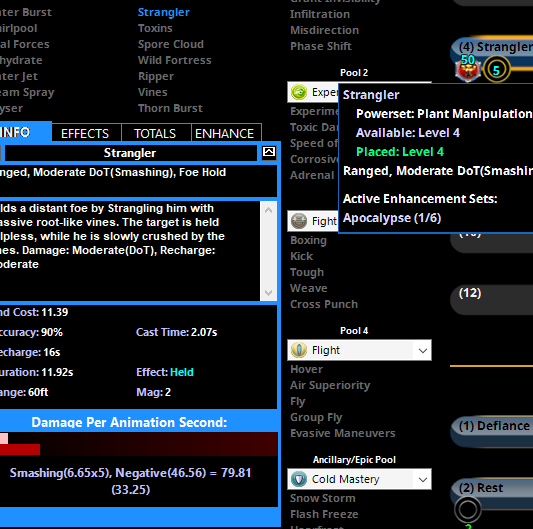
Task: Select the Spore Cloud power
Action: [x=171, y=44]
